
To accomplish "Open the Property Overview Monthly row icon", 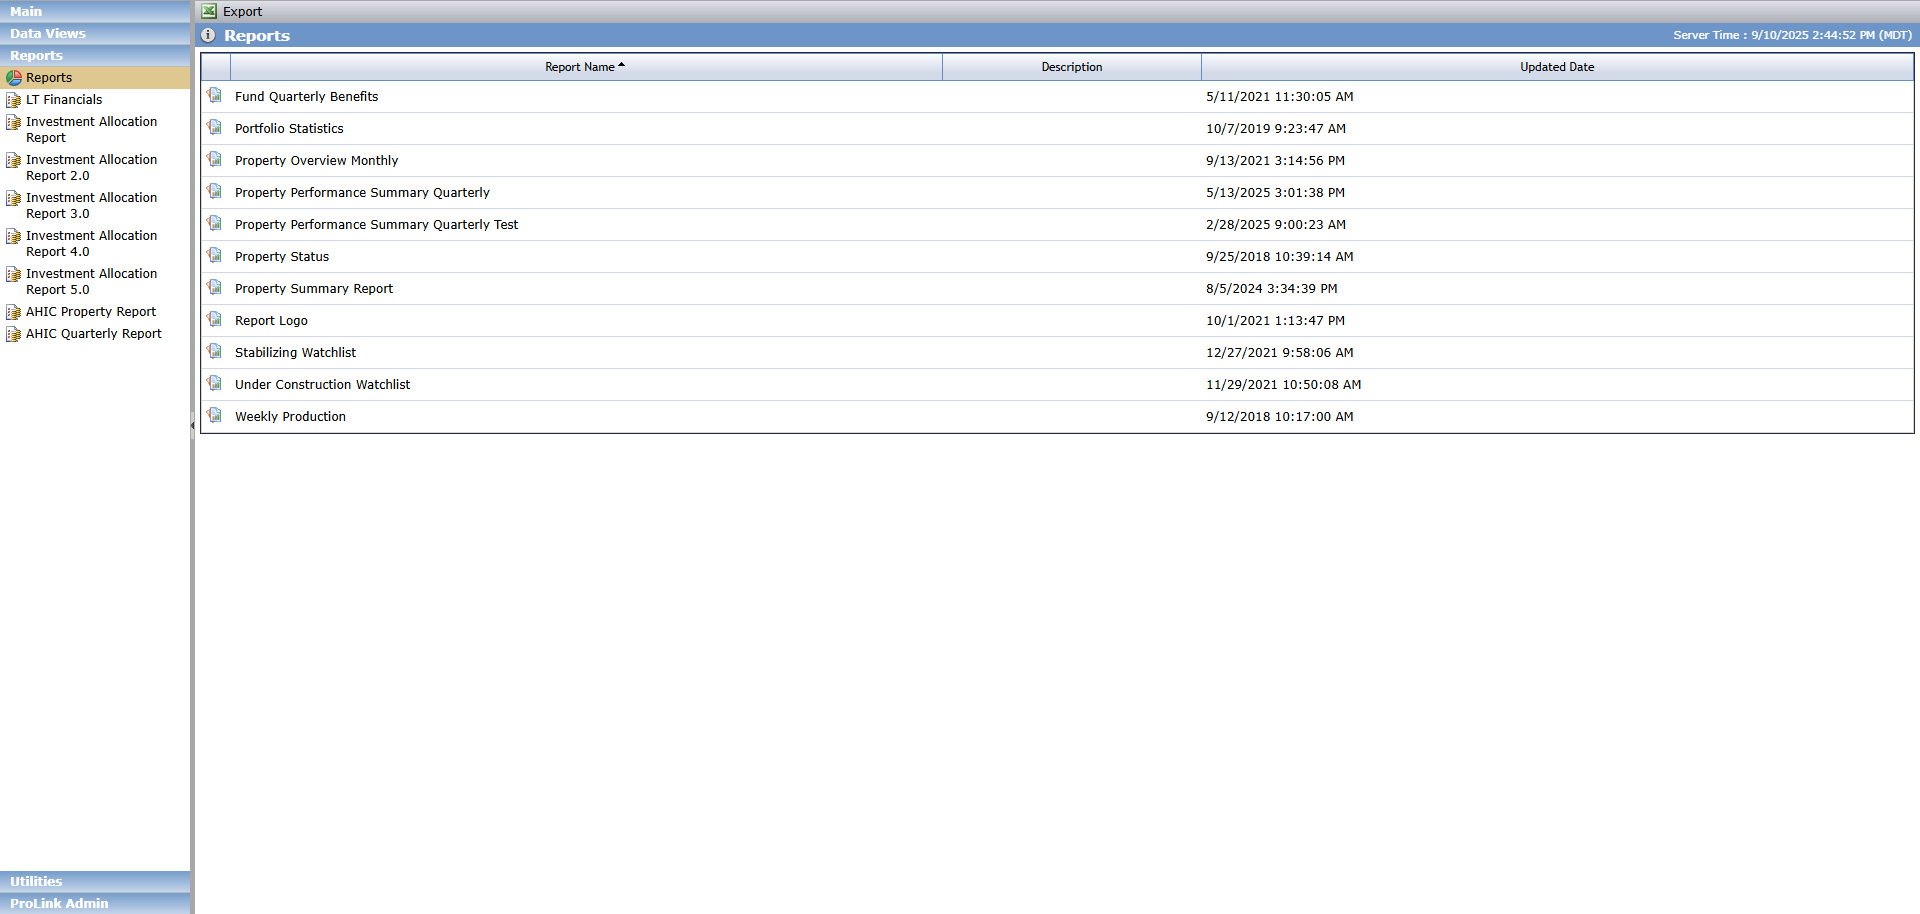I will click(215, 160).
